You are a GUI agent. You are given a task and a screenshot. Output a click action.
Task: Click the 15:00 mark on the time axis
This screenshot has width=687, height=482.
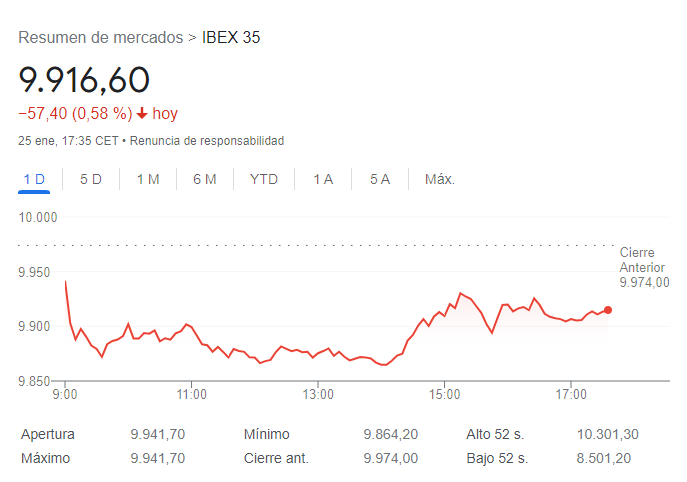pyautogui.click(x=444, y=394)
